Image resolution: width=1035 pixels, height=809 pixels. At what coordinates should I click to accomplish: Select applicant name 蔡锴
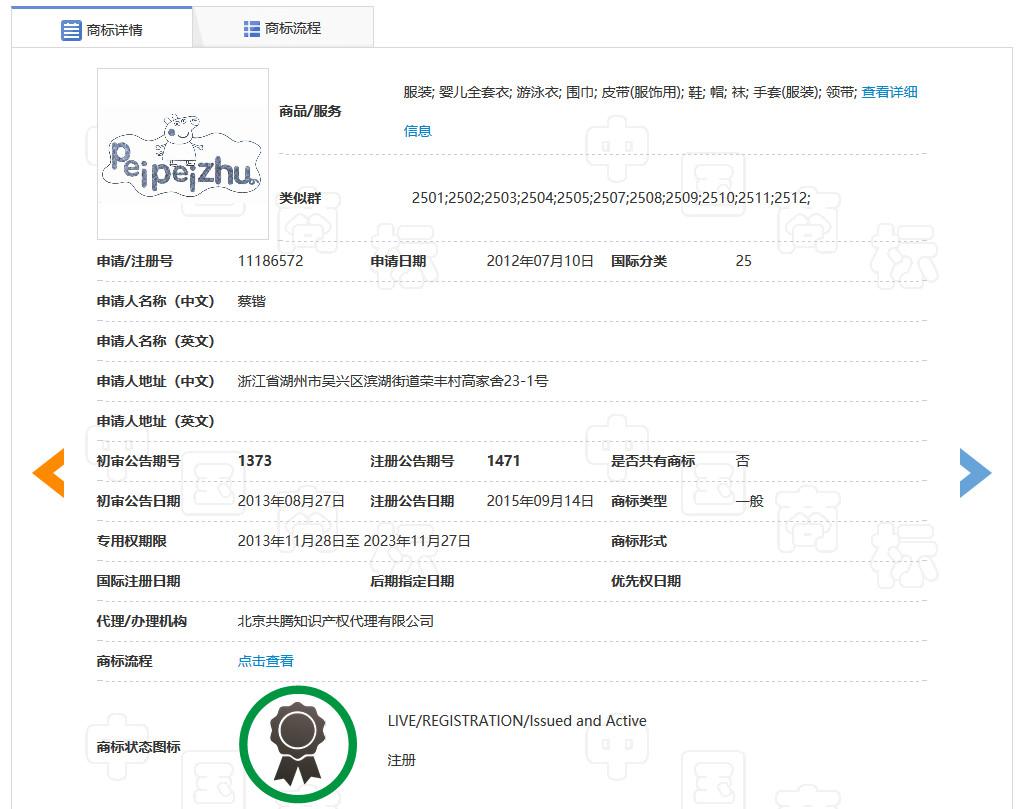pyautogui.click(x=251, y=302)
